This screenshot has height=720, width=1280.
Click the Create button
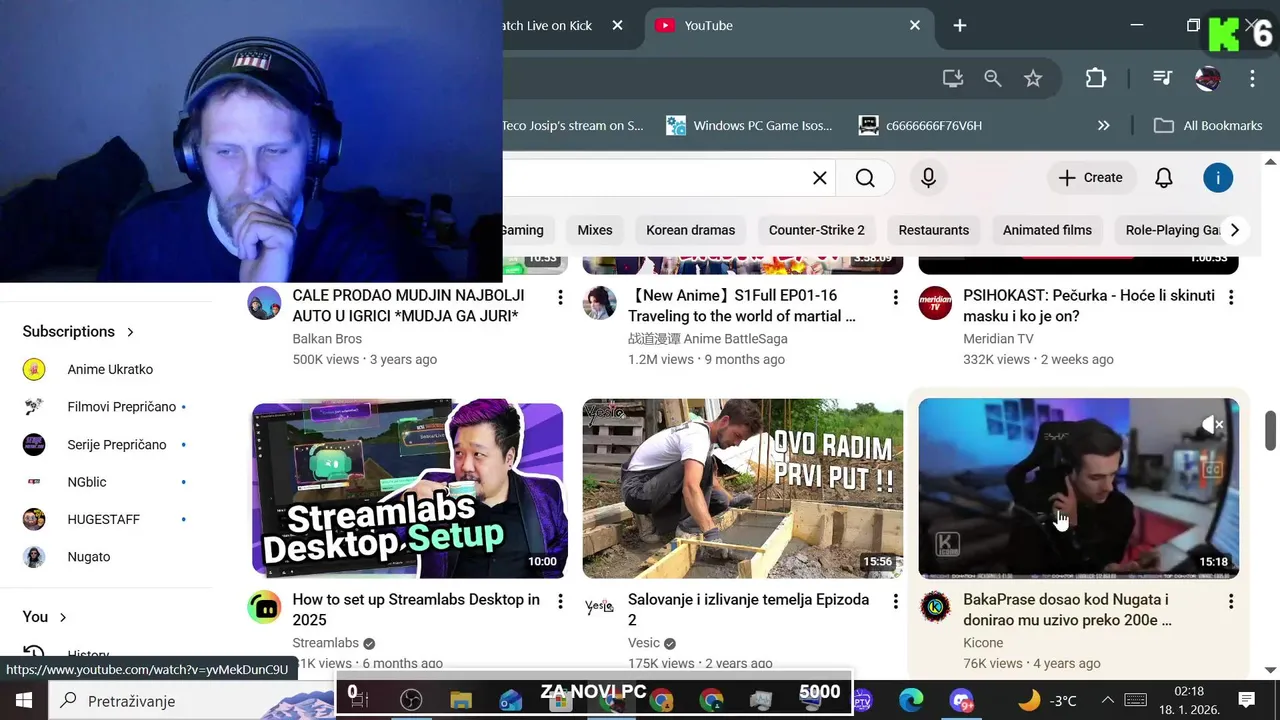point(1091,178)
